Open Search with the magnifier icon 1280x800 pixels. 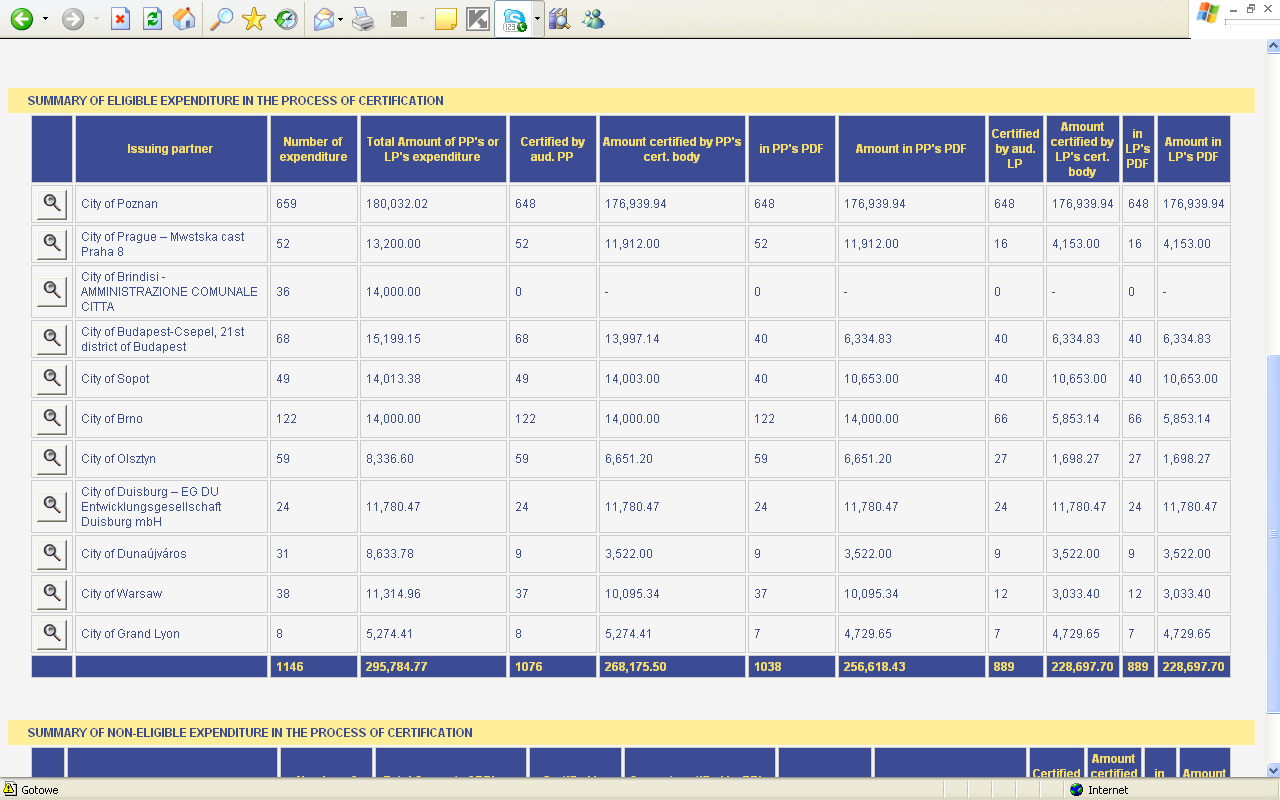(x=221, y=19)
